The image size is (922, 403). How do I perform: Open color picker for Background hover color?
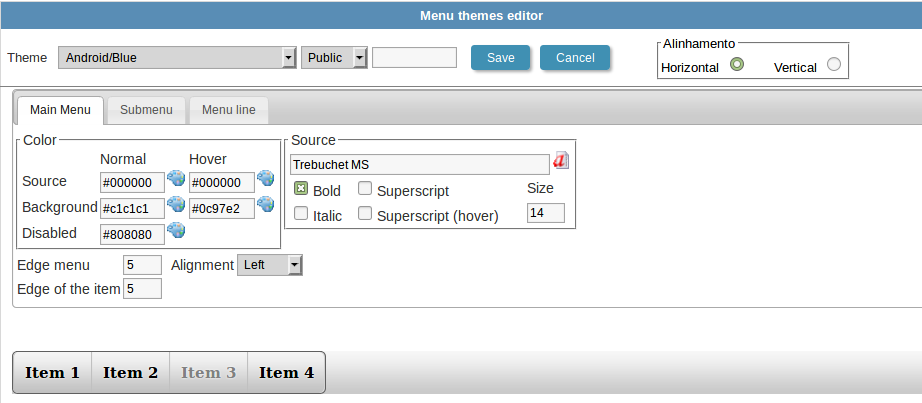pos(266,204)
